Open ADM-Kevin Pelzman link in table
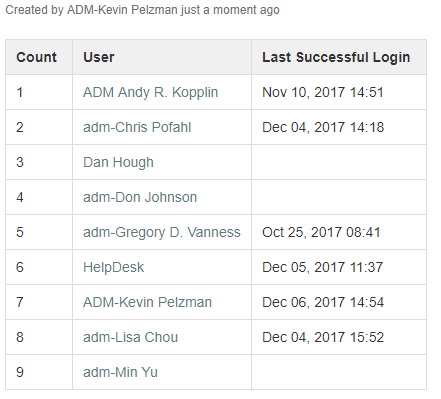The width and height of the screenshot is (441, 399). tap(147, 302)
